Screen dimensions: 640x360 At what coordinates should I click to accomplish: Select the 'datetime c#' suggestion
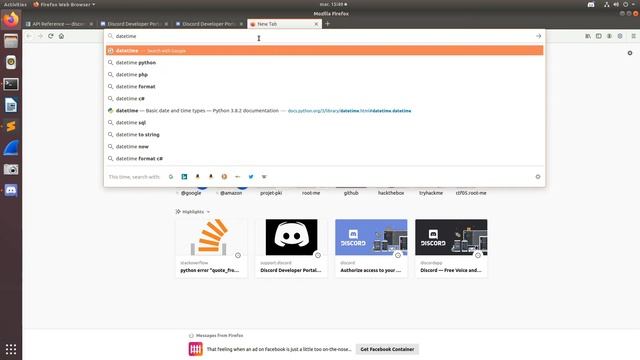tap(324, 98)
